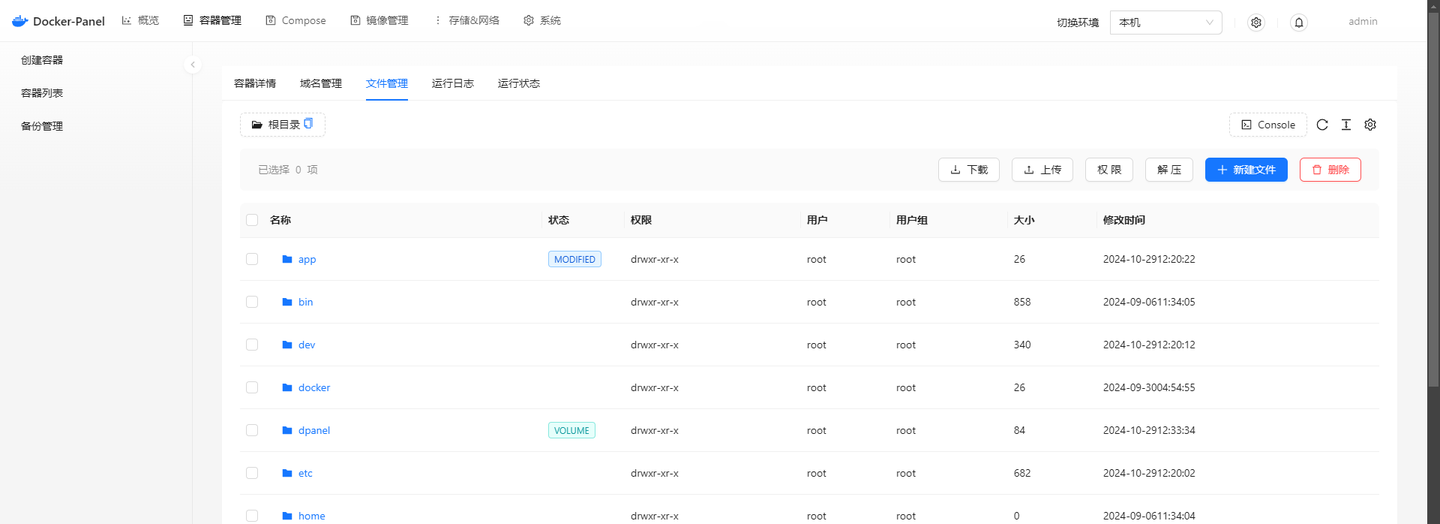Open the 本机 environment dropdown
This screenshot has height=524, width=1440.
pyautogui.click(x=1166, y=22)
